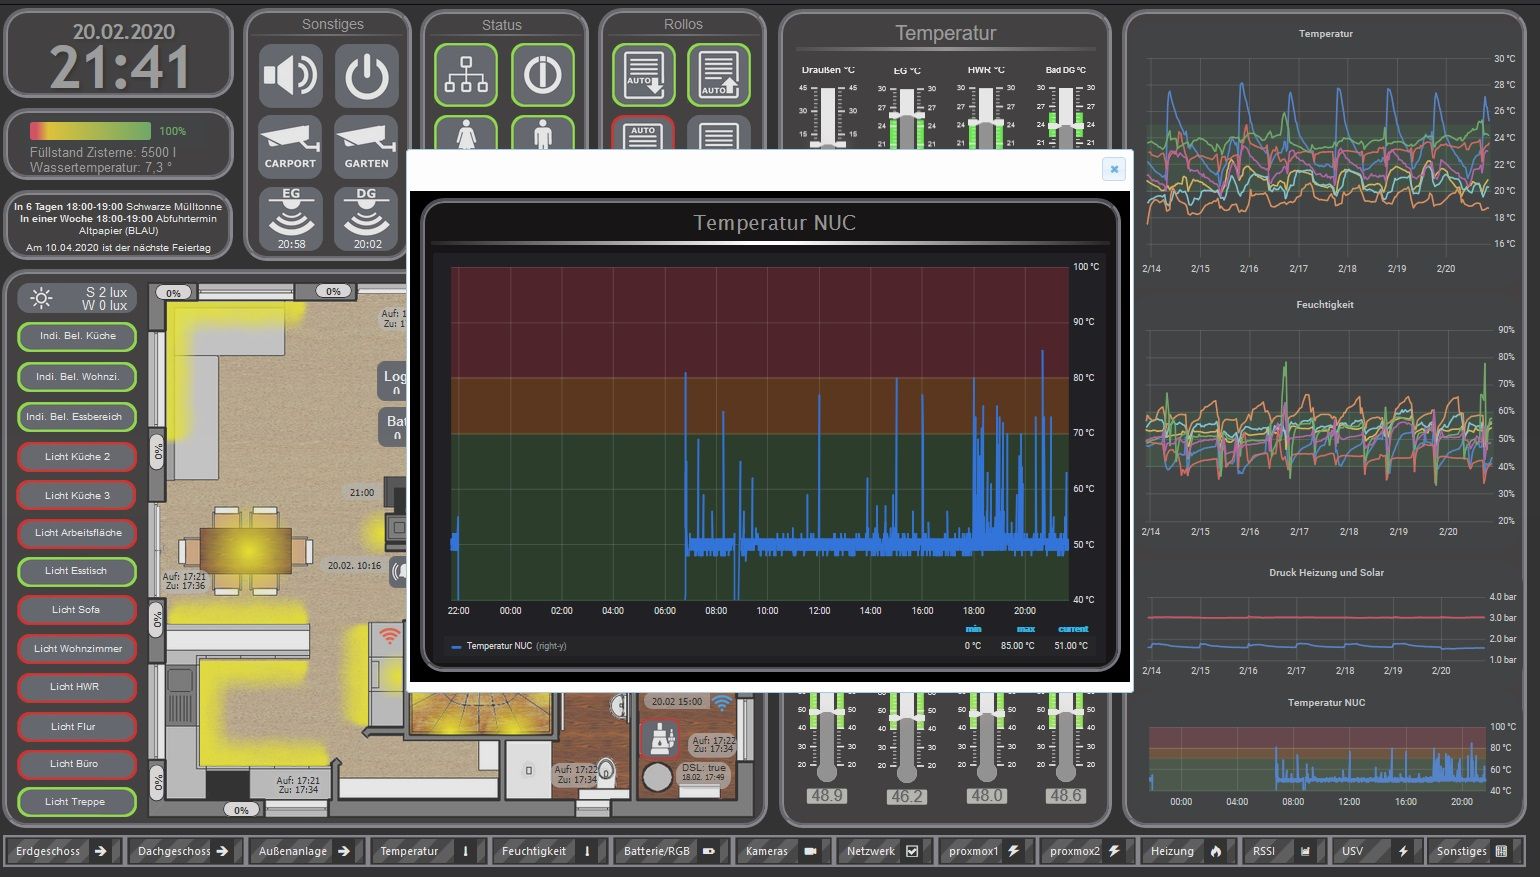
Task: Click the plain Rollos shutter icon
Action: pos(719,133)
